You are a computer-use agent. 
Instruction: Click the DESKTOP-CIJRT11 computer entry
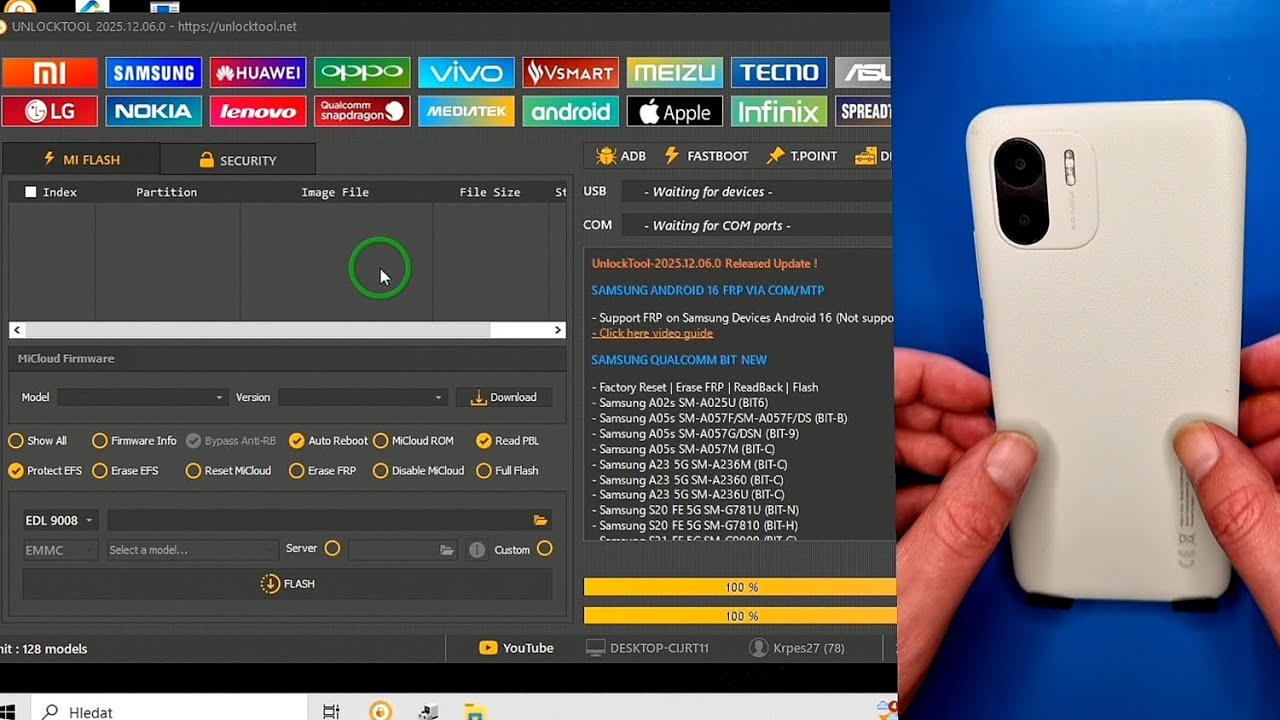tap(647, 648)
